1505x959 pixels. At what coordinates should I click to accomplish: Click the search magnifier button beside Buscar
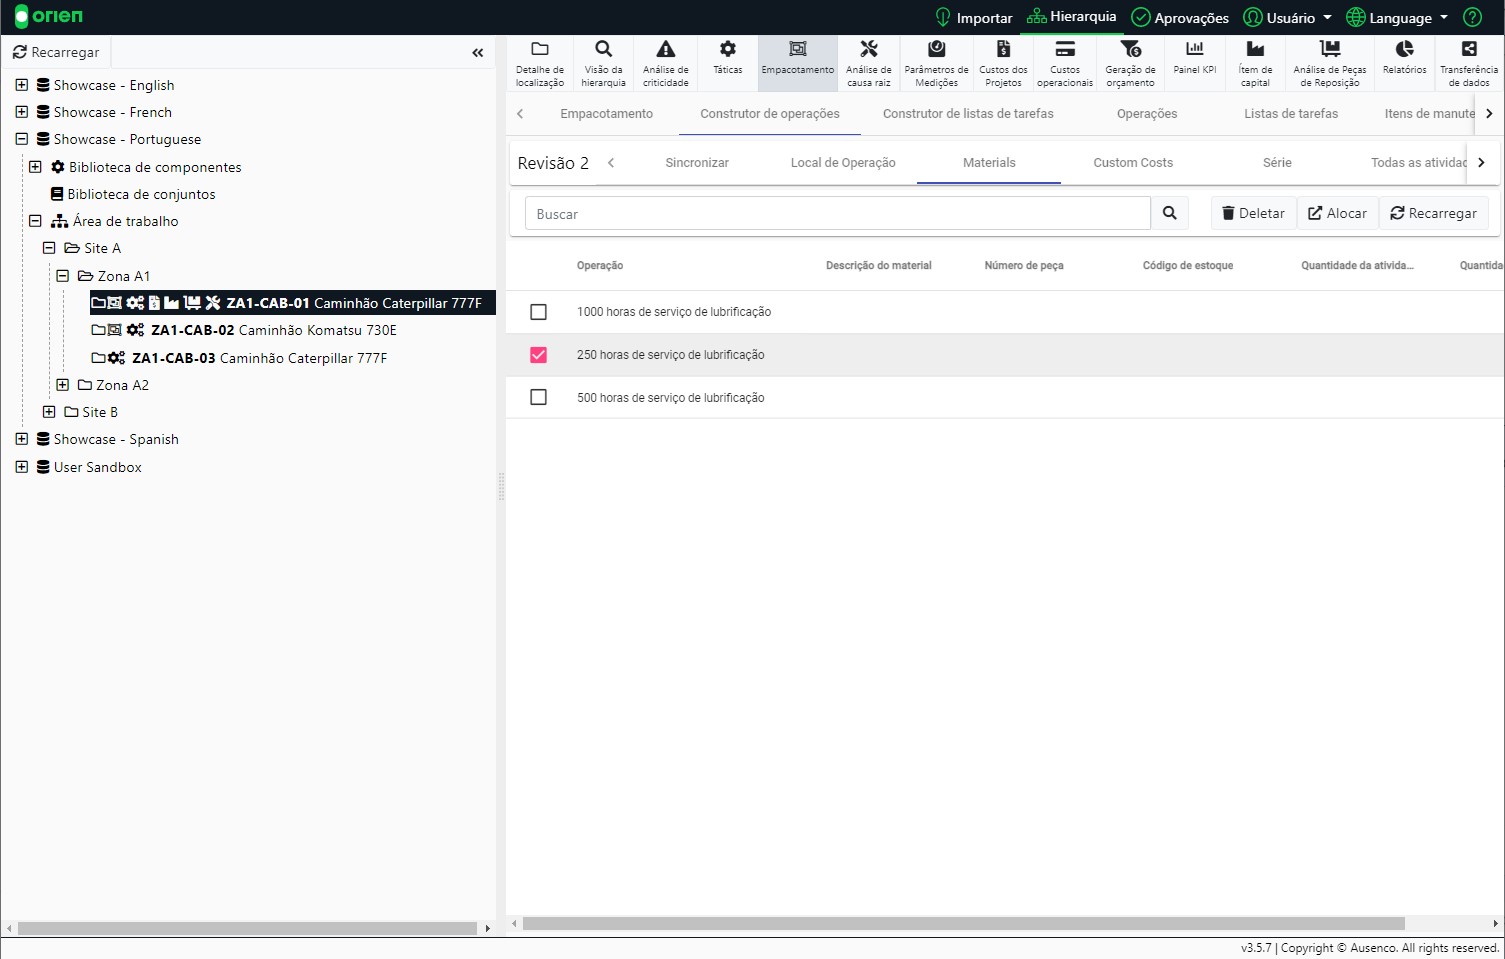[1169, 213]
